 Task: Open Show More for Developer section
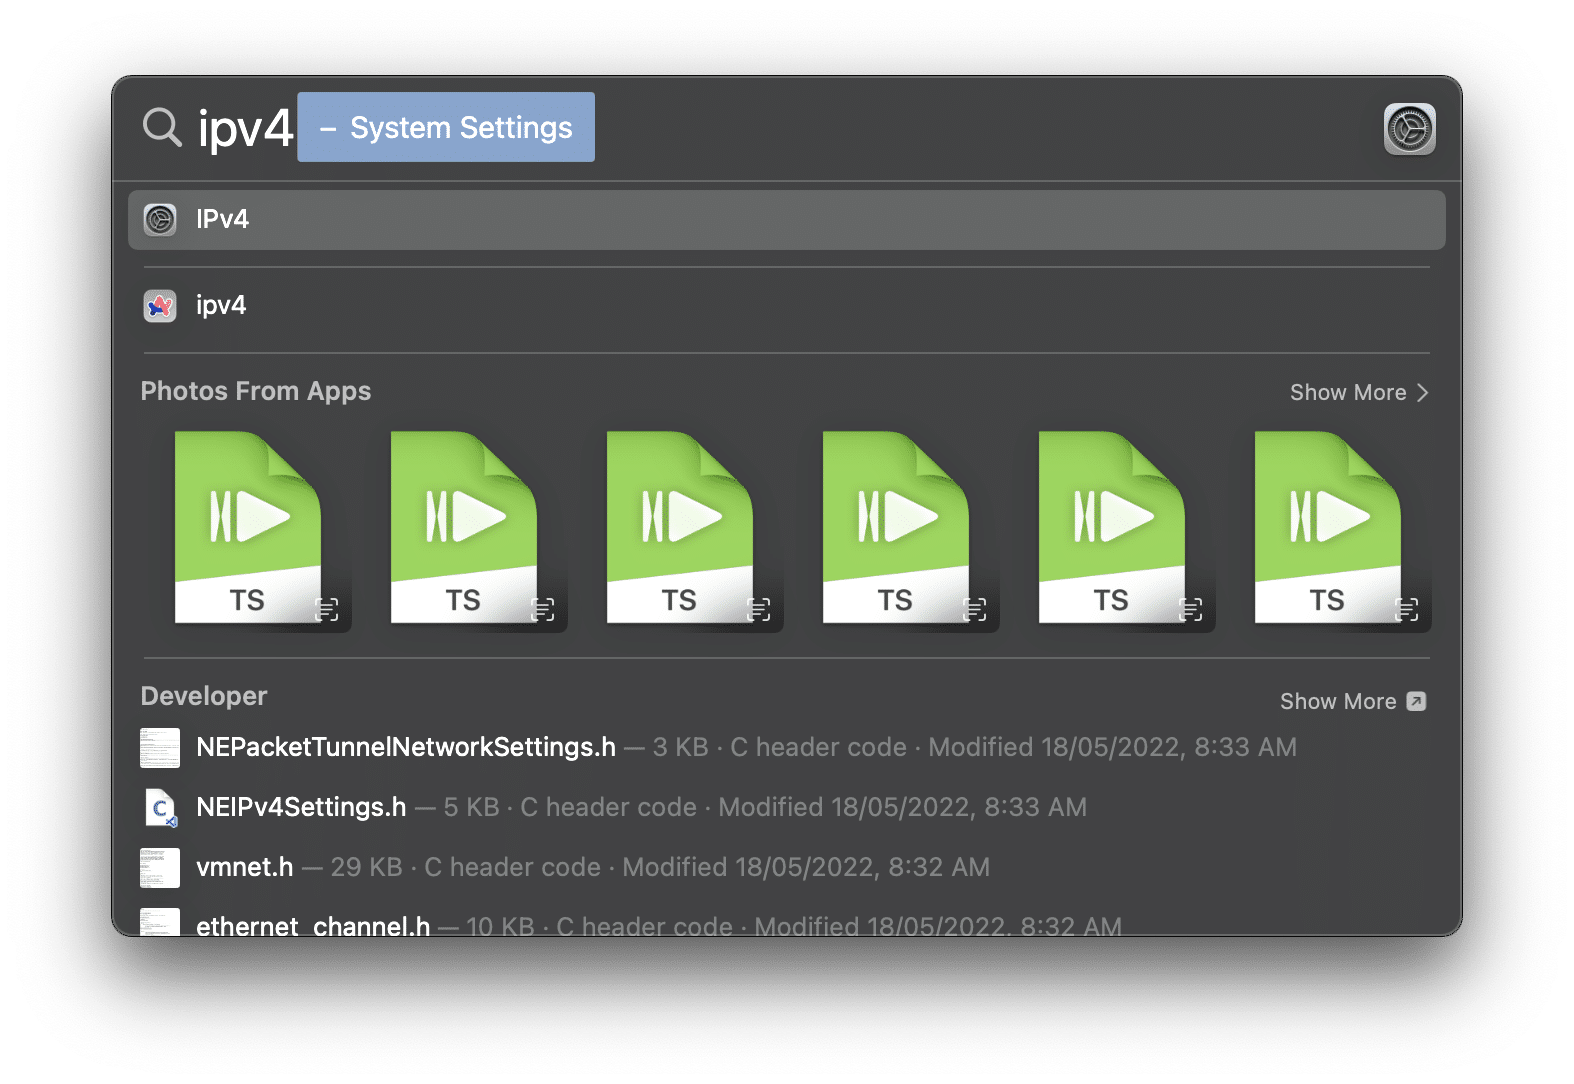click(1352, 702)
